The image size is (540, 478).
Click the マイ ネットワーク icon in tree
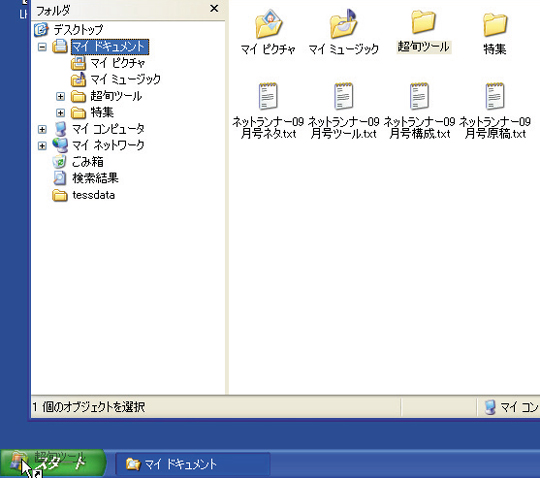60,145
